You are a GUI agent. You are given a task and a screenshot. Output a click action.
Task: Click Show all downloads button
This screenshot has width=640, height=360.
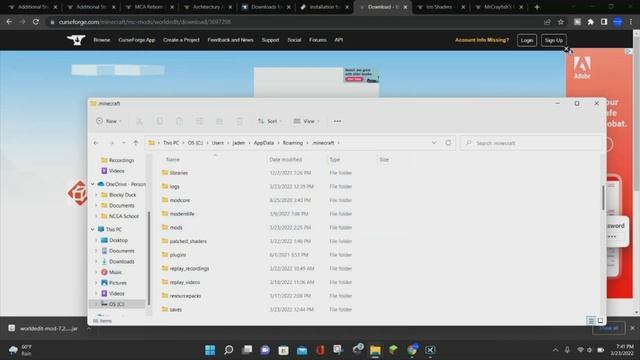pos(609,328)
